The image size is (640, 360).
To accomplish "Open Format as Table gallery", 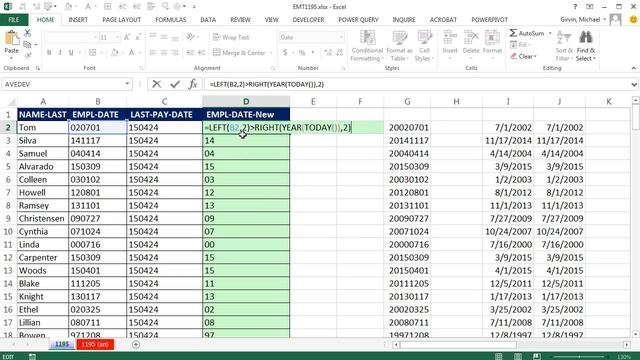I will [x=399, y=46].
